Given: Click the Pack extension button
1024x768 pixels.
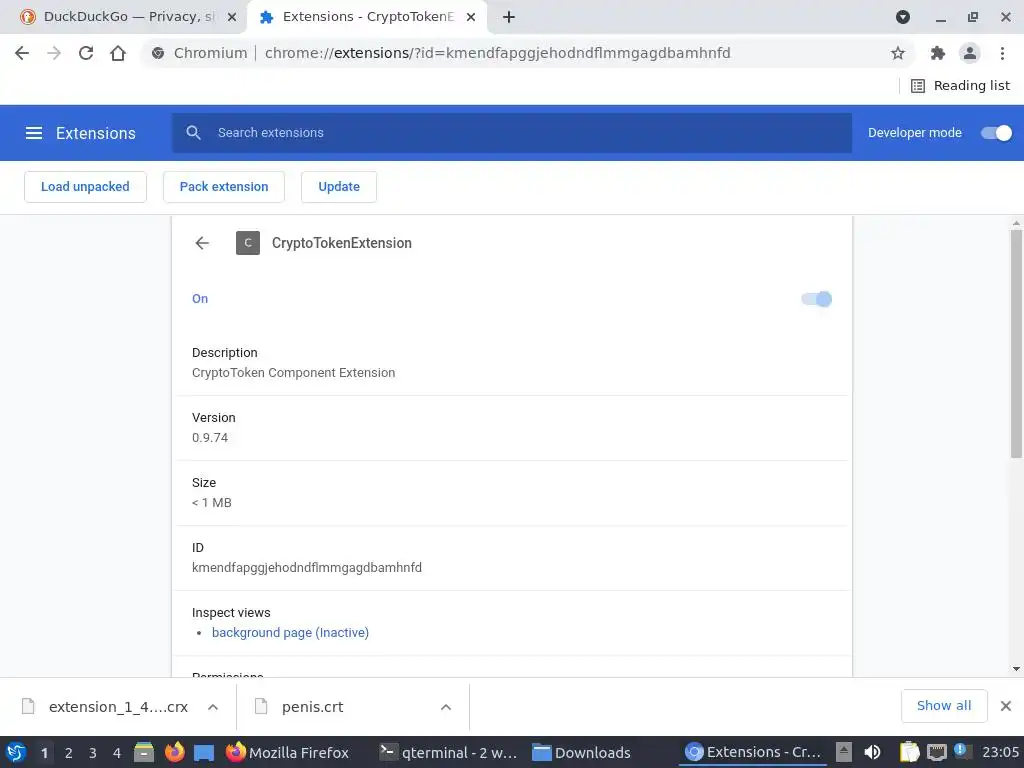Looking at the screenshot, I should [x=224, y=187].
